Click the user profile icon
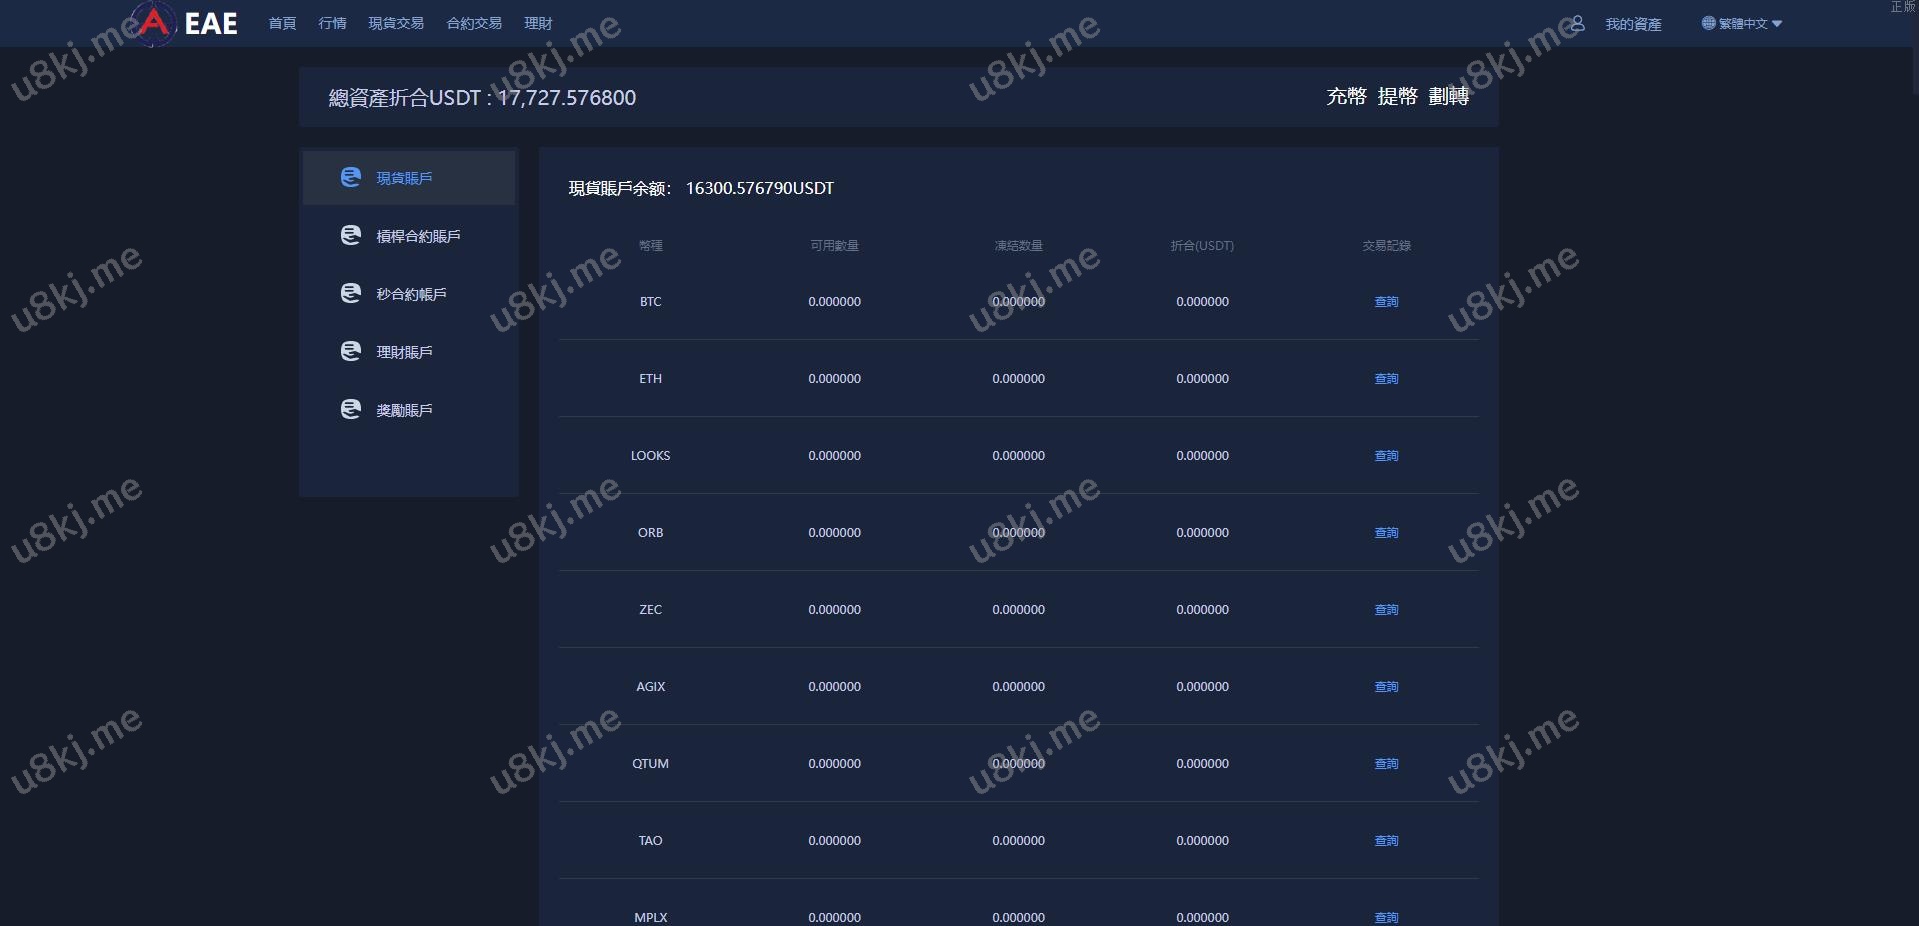1919x926 pixels. click(1577, 23)
